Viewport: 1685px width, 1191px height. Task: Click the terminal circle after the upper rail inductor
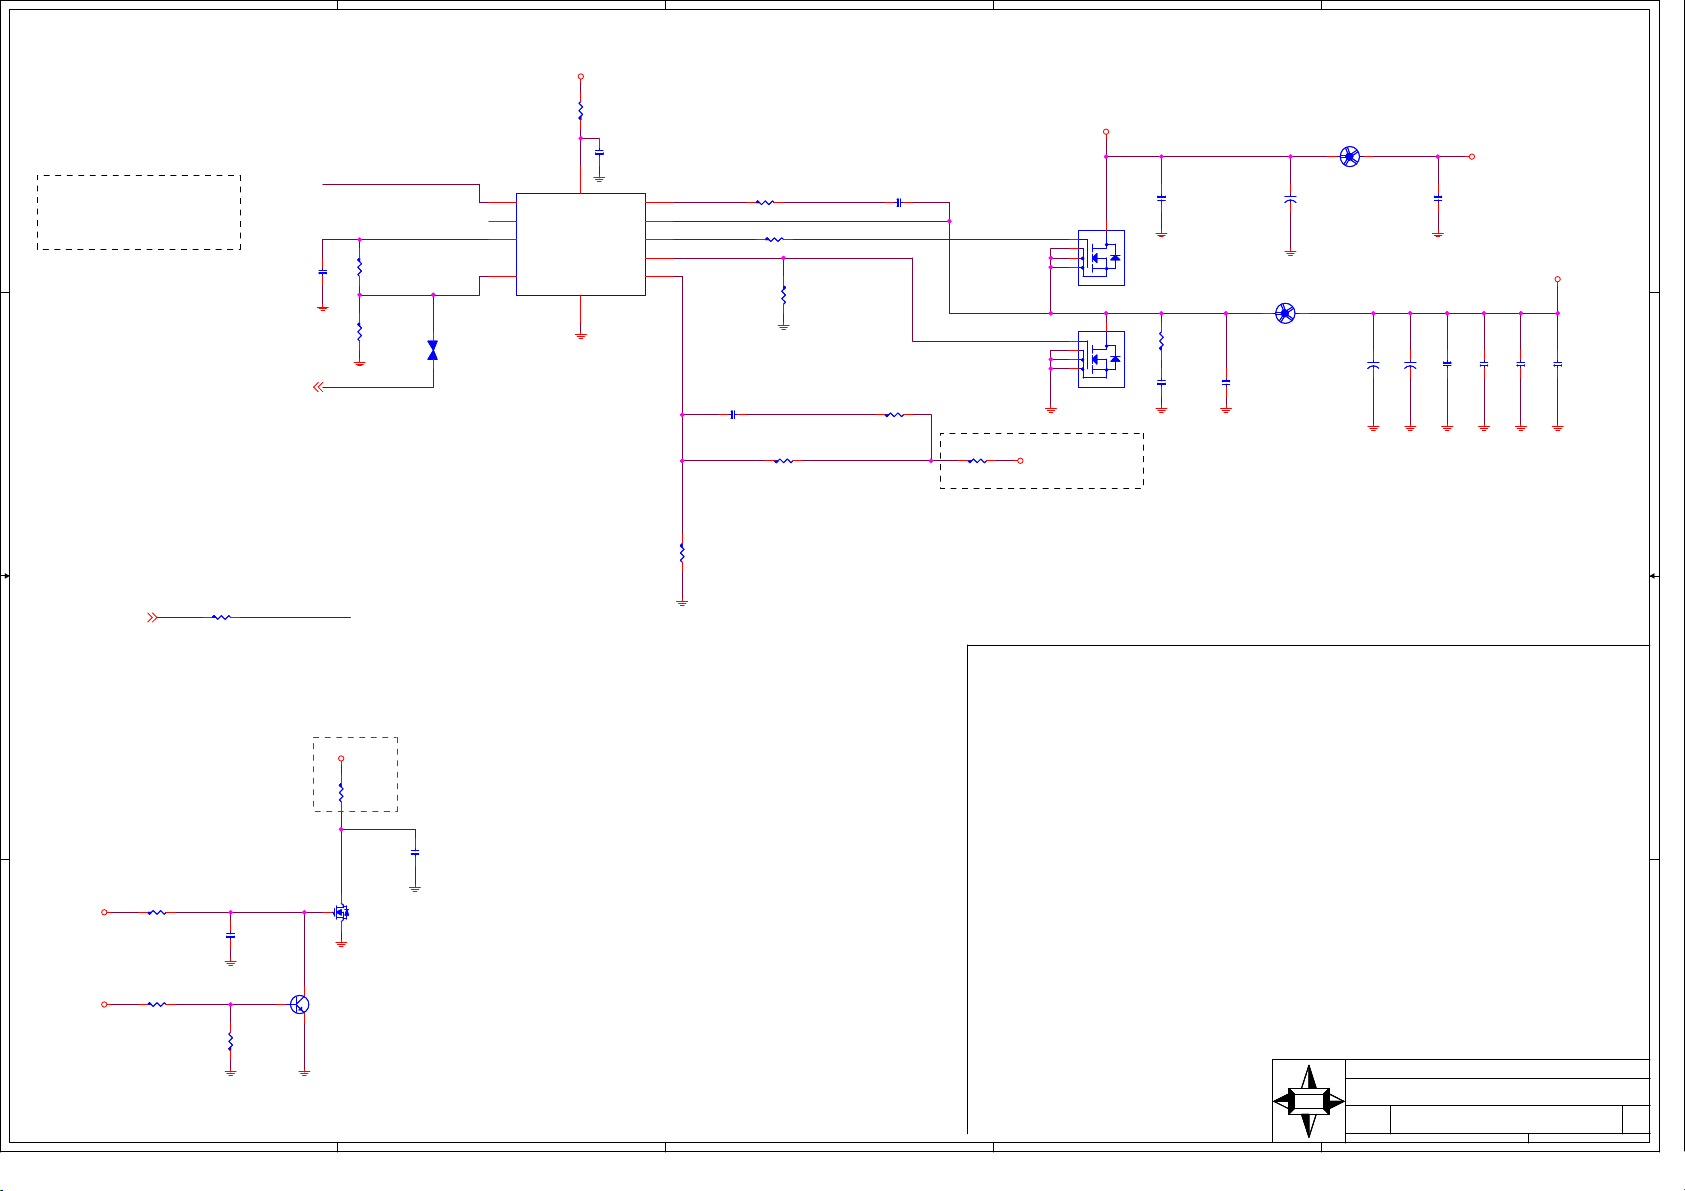coord(1472,156)
